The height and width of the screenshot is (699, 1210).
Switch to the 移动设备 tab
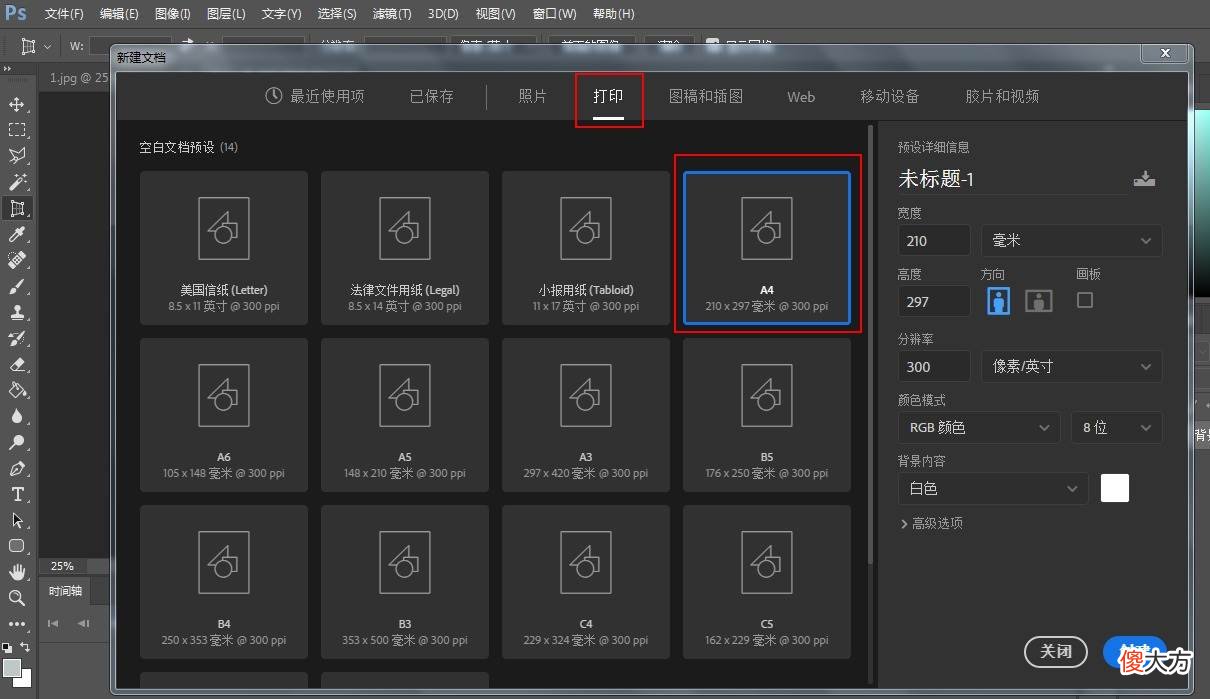890,96
